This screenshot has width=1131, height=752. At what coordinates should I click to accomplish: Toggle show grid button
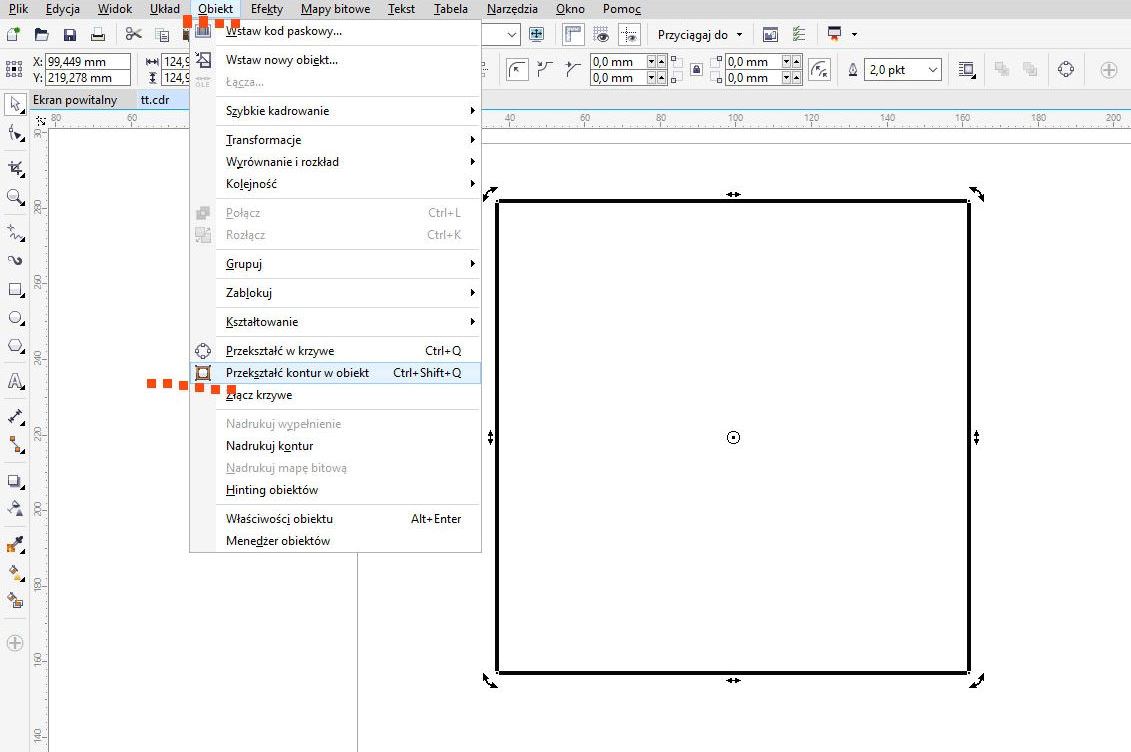(602, 34)
